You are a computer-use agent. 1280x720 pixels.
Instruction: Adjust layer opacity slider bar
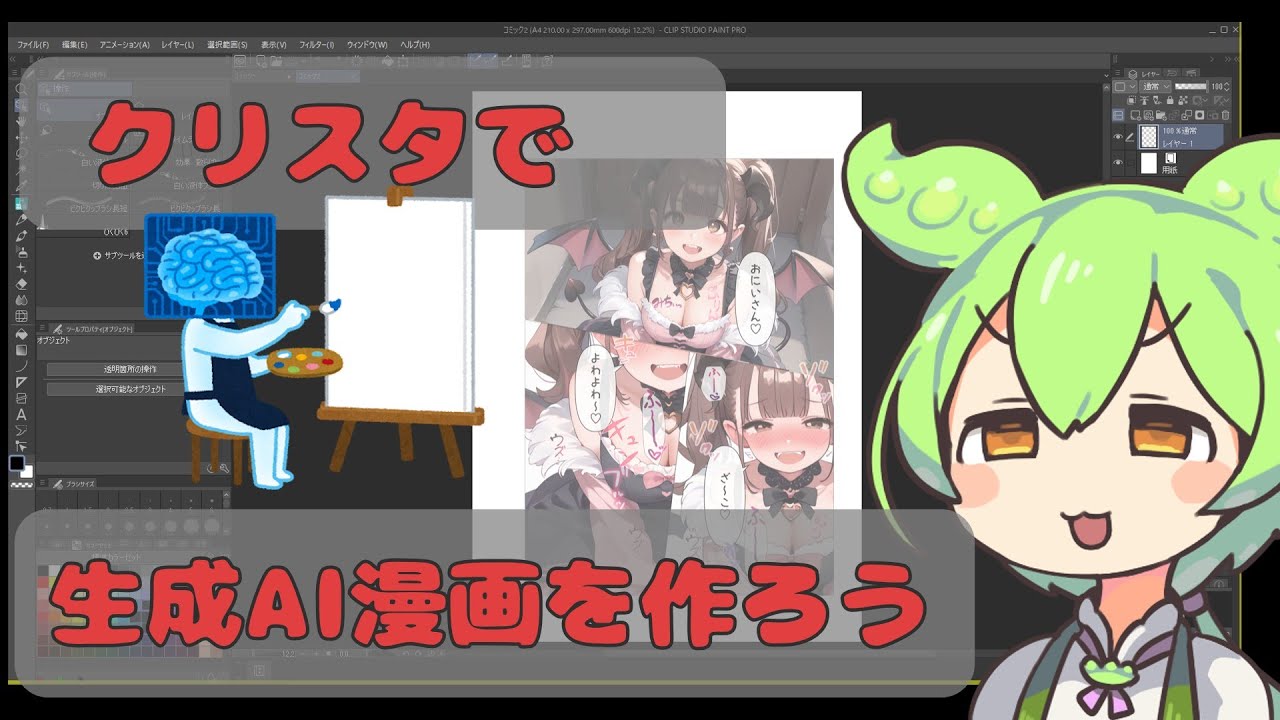pyautogui.click(x=1191, y=87)
